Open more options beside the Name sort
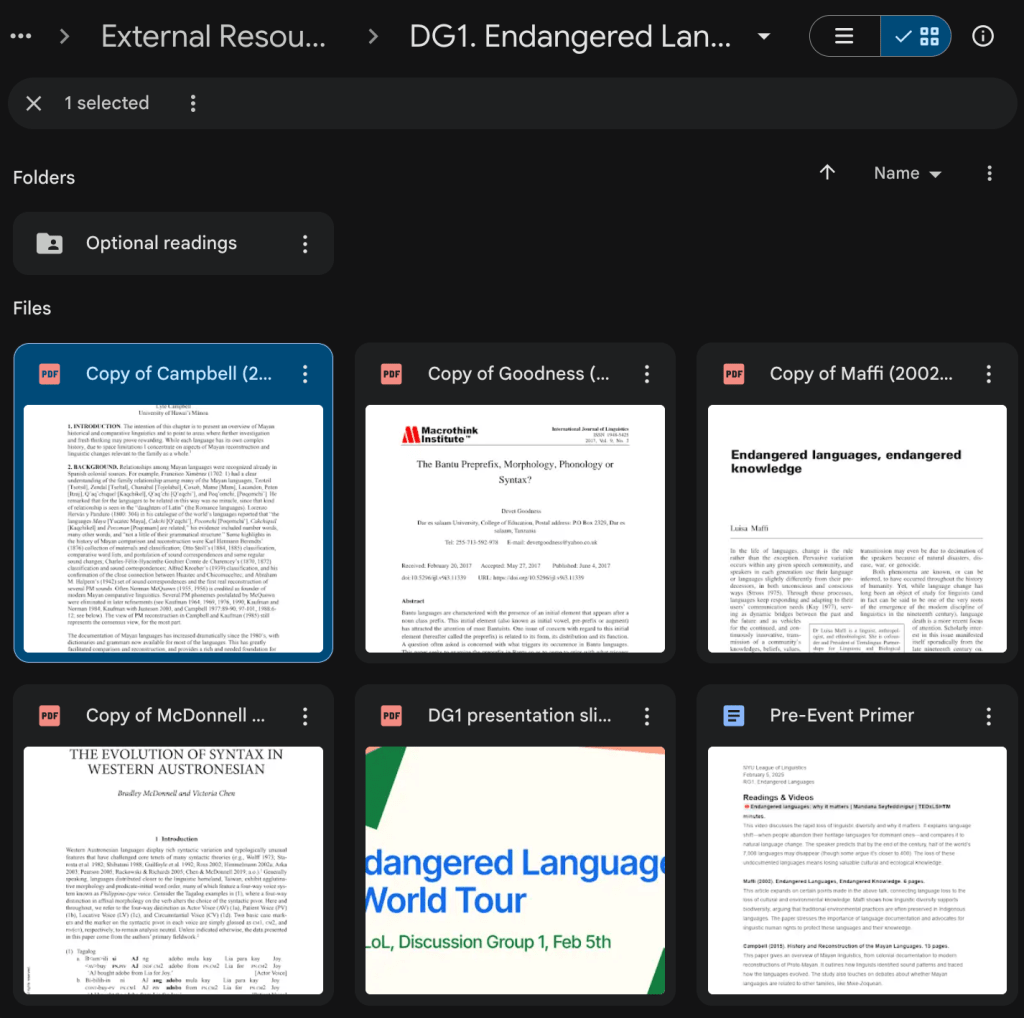This screenshot has width=1024, height=1018. pyautogui.click(x=989, y=173)
